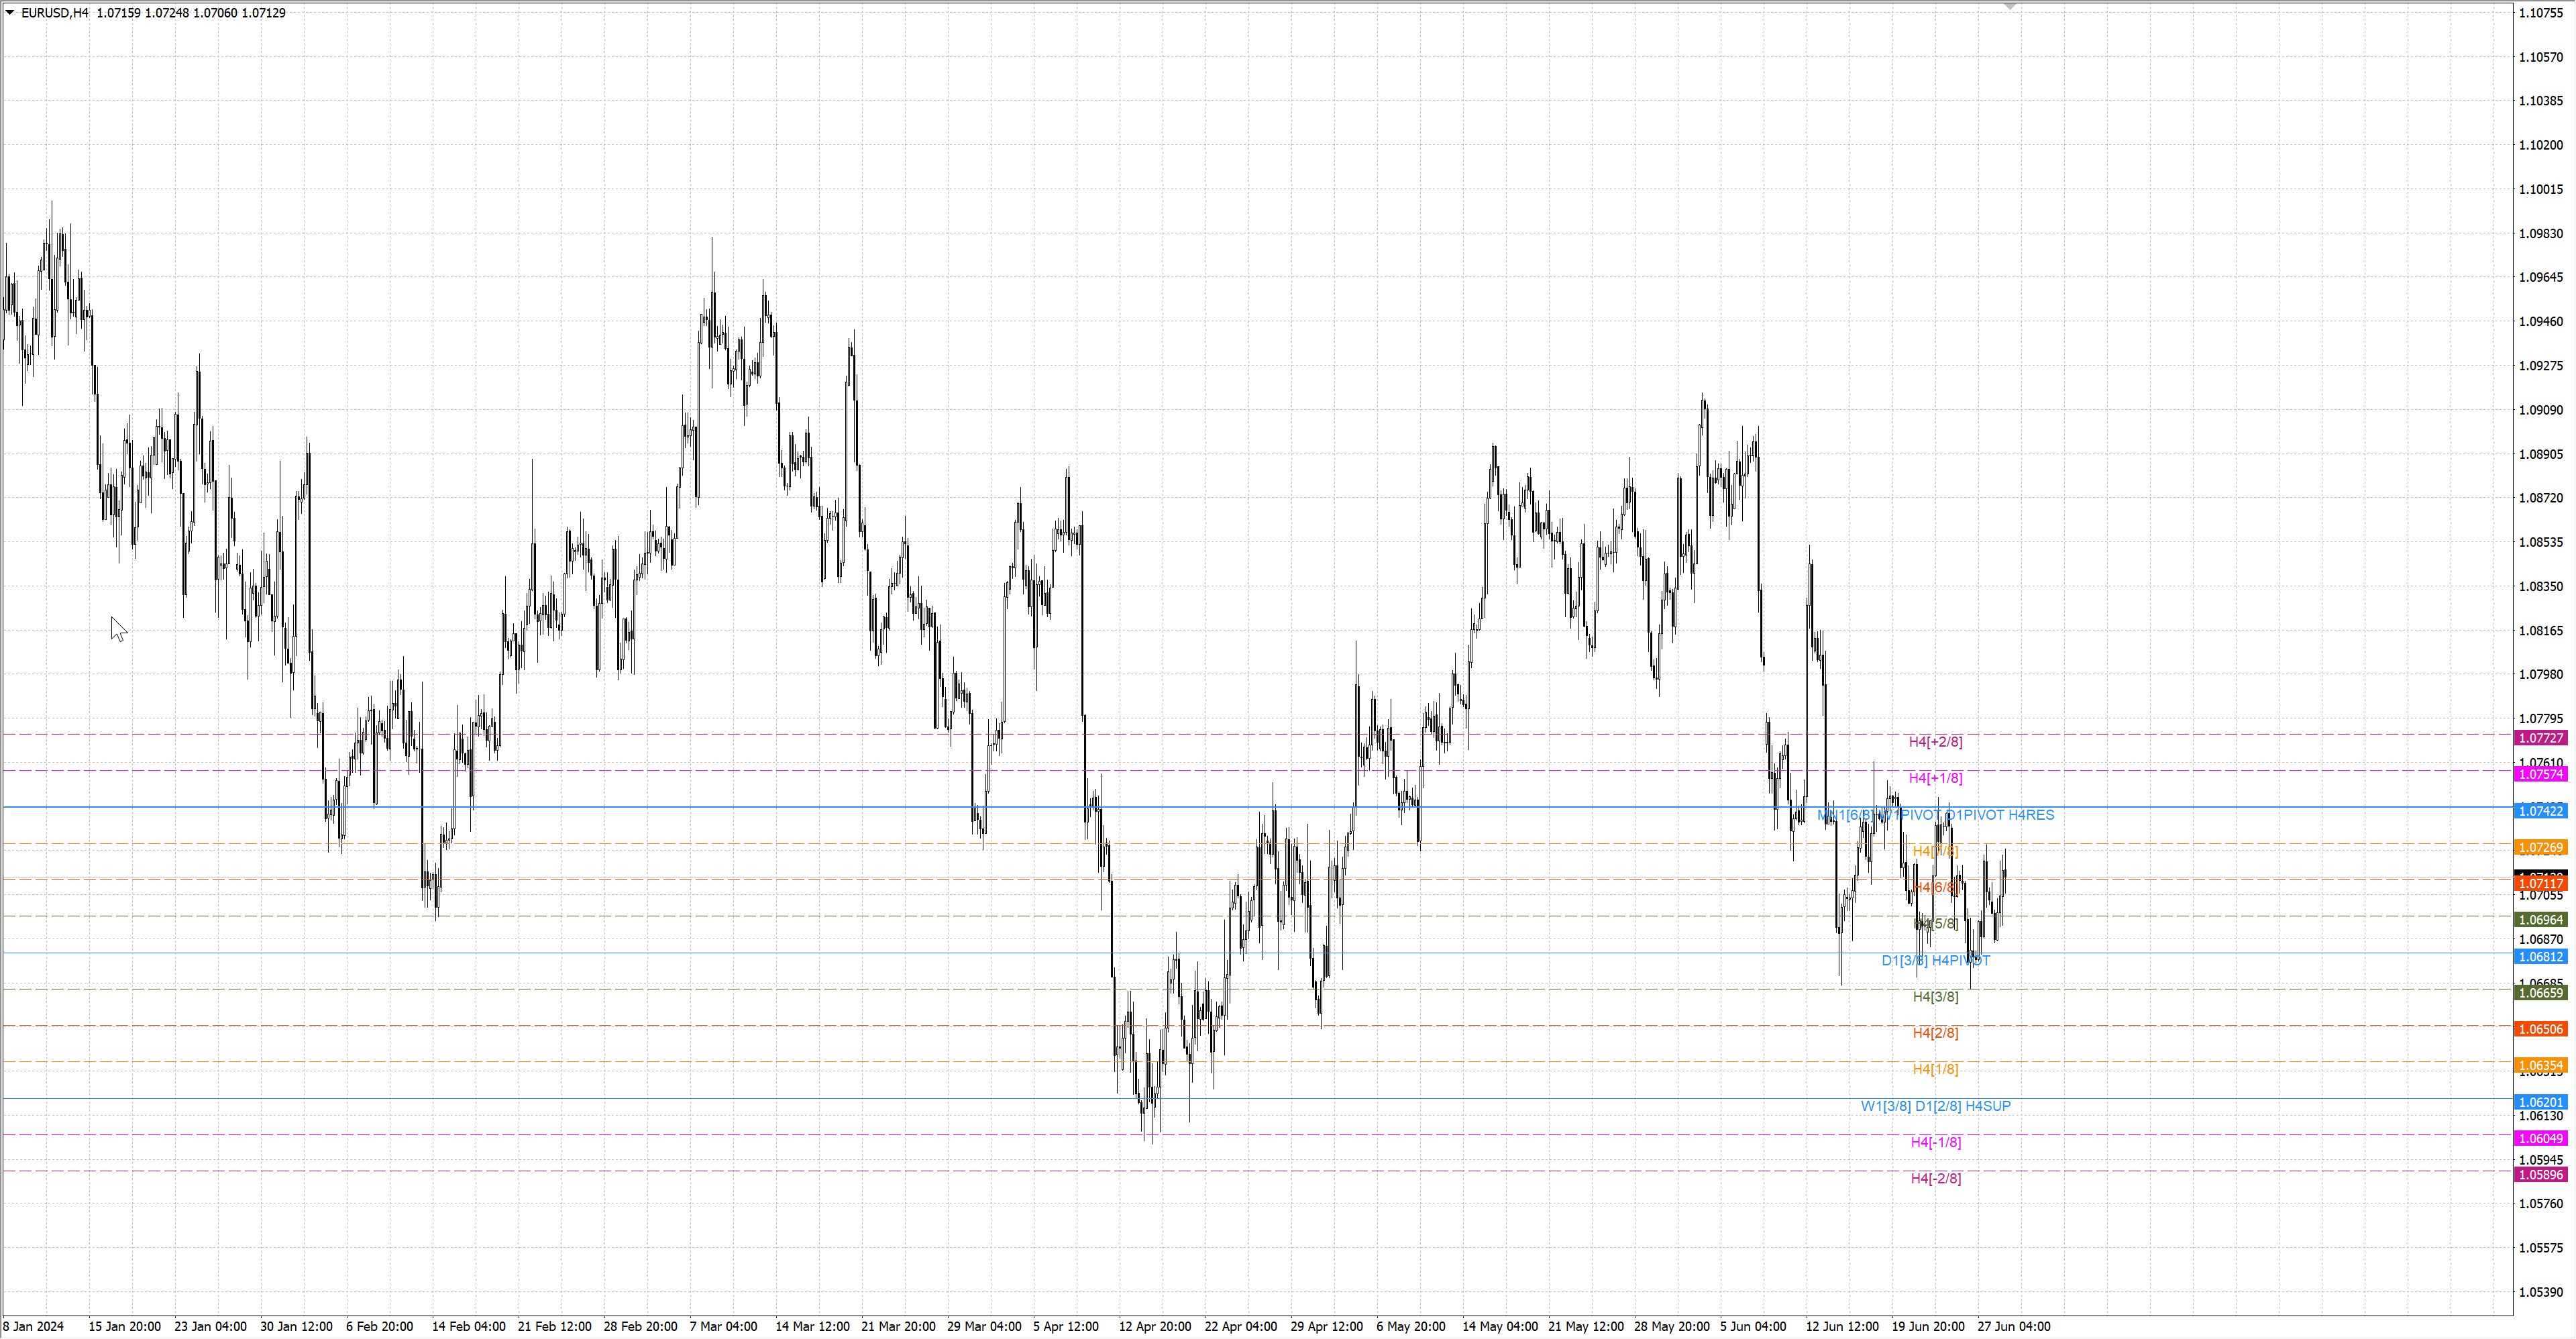Open the dropdown arrow beside EURUSD,H4
This screenshot has width=2576, height=1339.
click(x=10, y=13)
